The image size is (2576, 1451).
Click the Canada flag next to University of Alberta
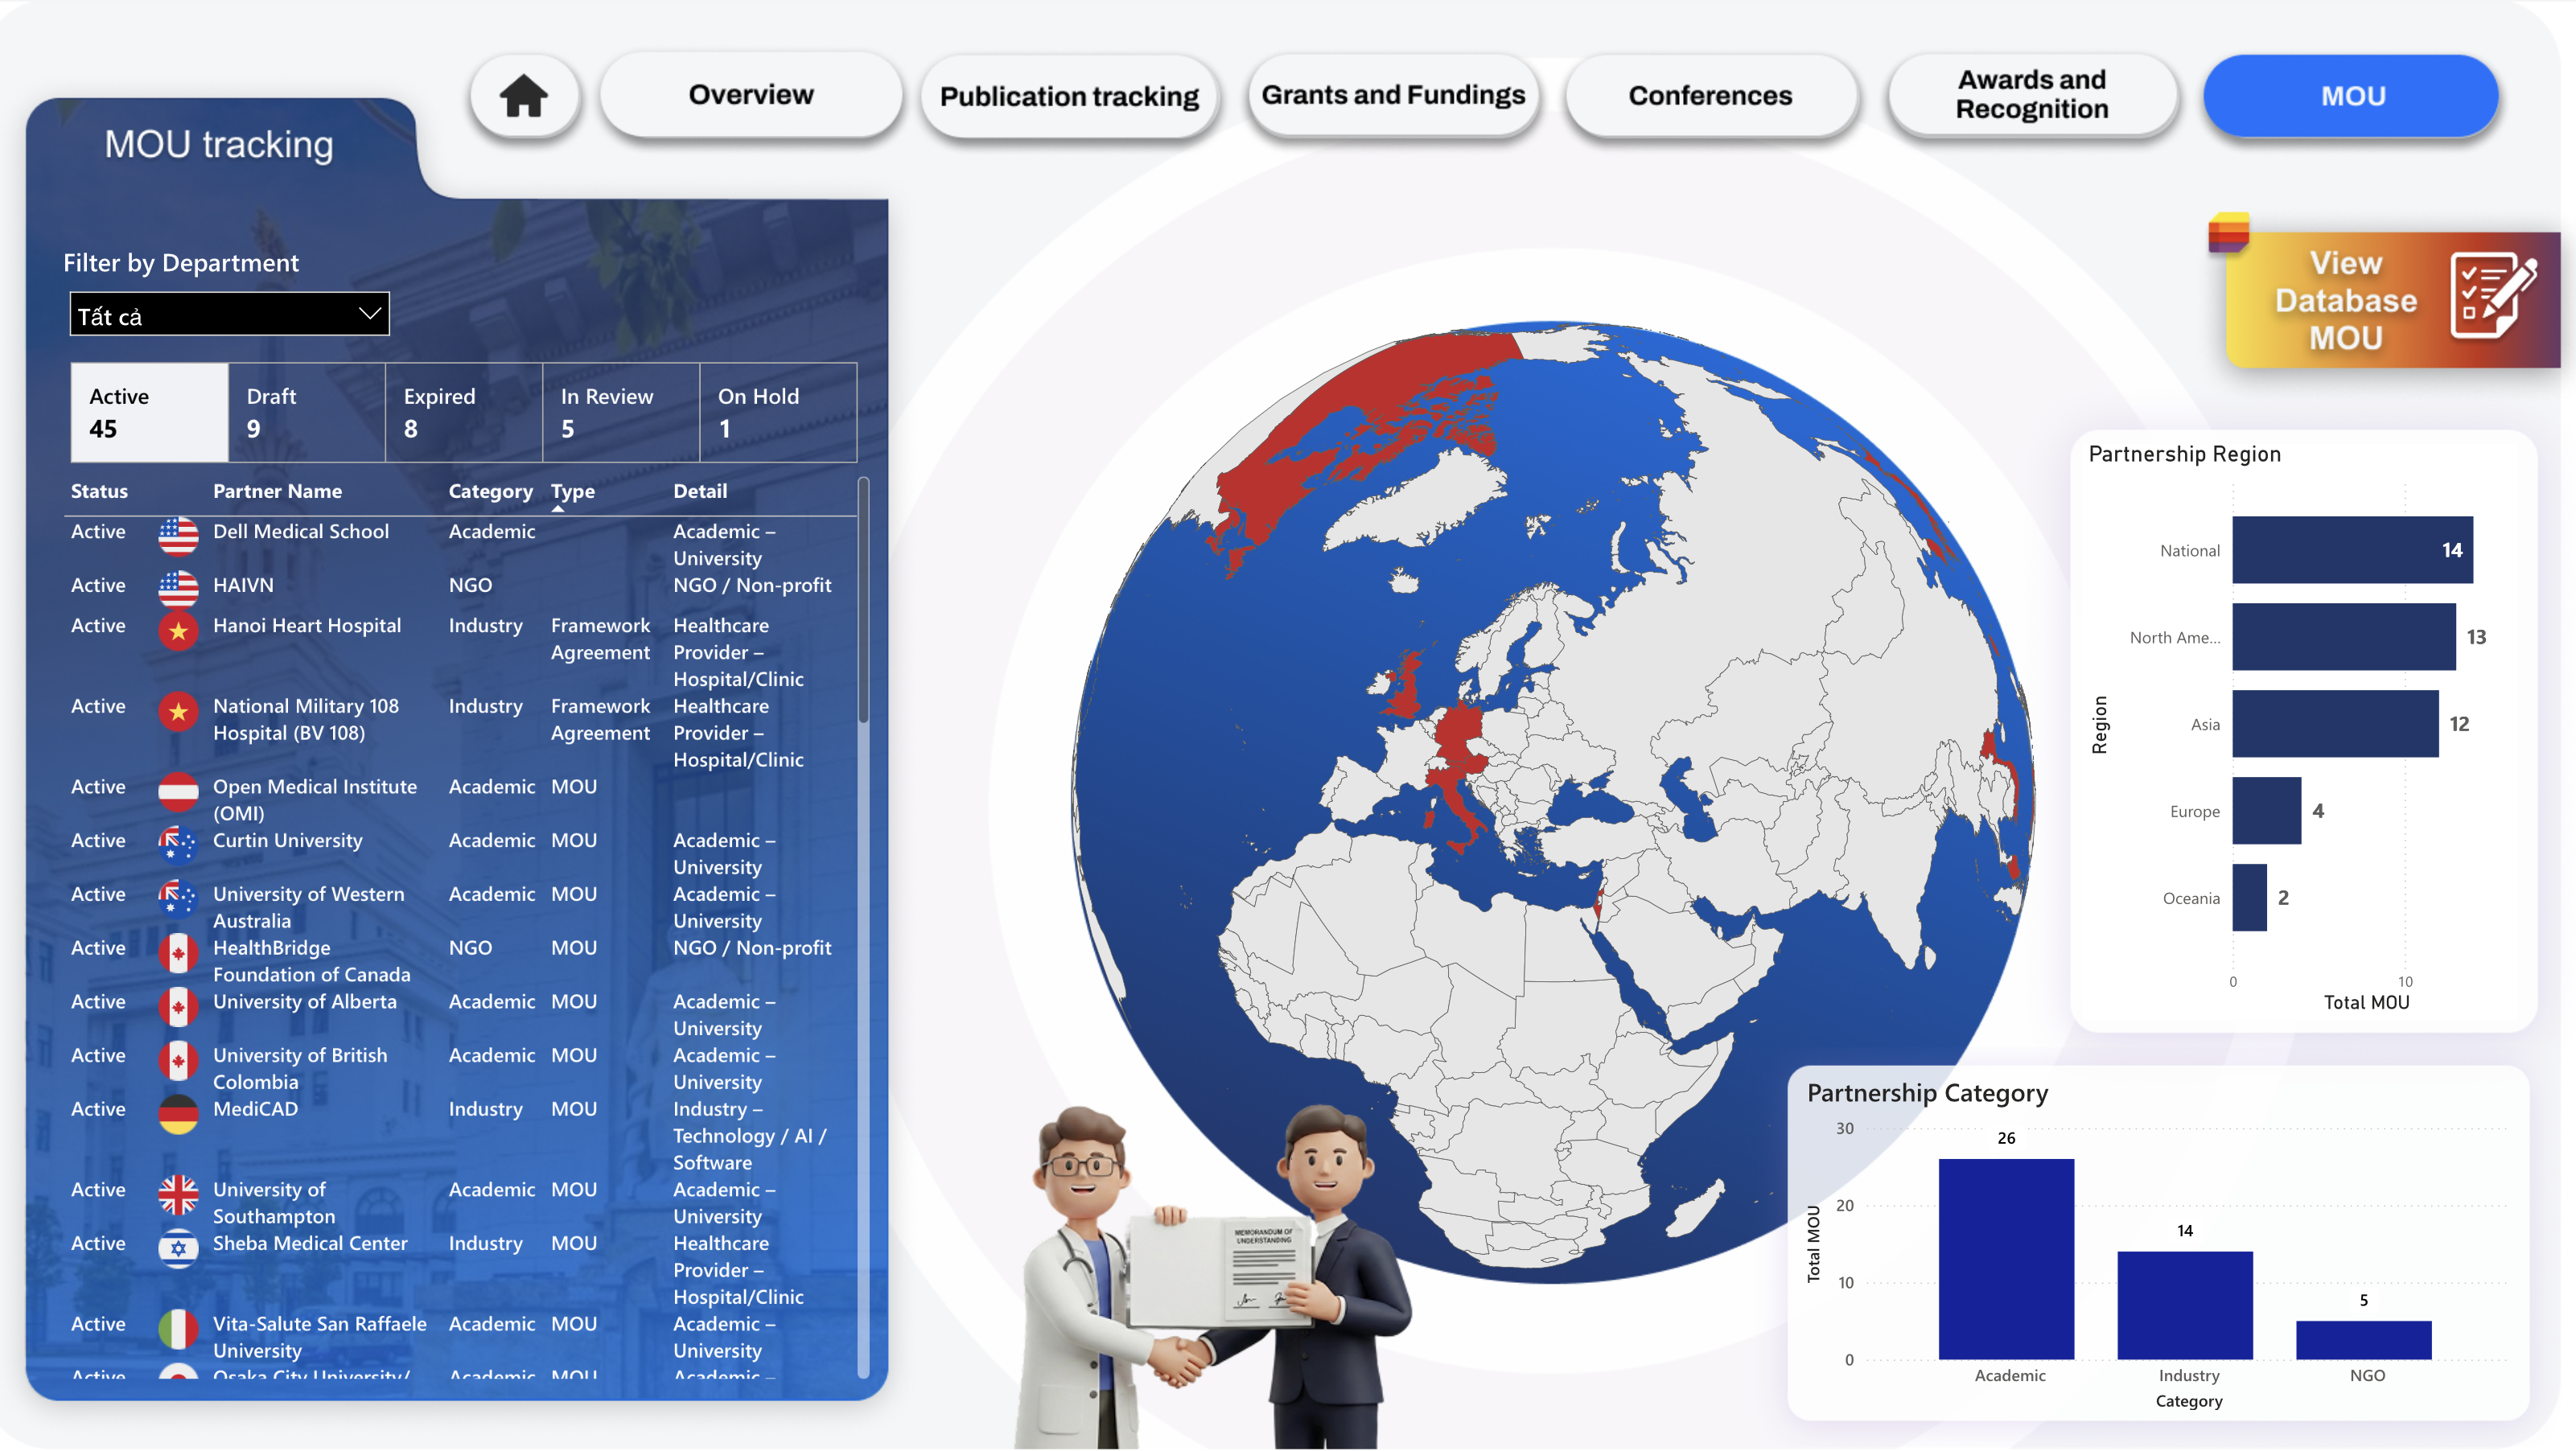(x=178, y=1007)
